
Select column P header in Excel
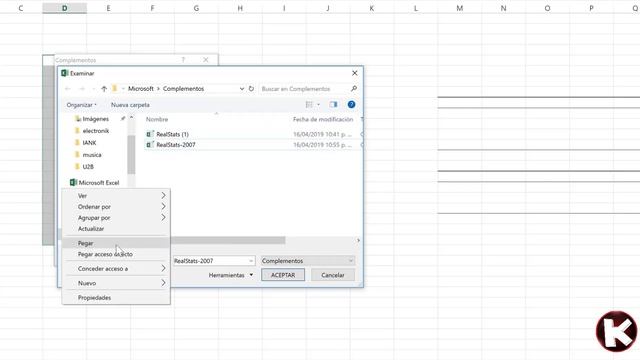click(x=591, y=8)
